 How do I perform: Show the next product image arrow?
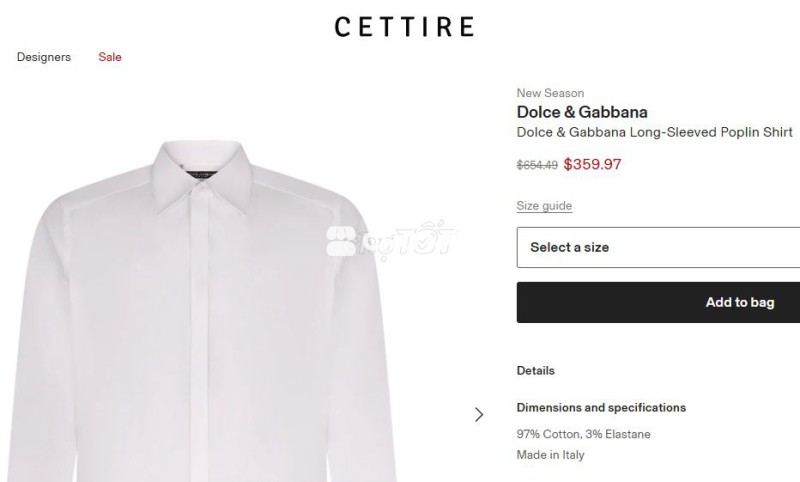[x=479, y=414]
